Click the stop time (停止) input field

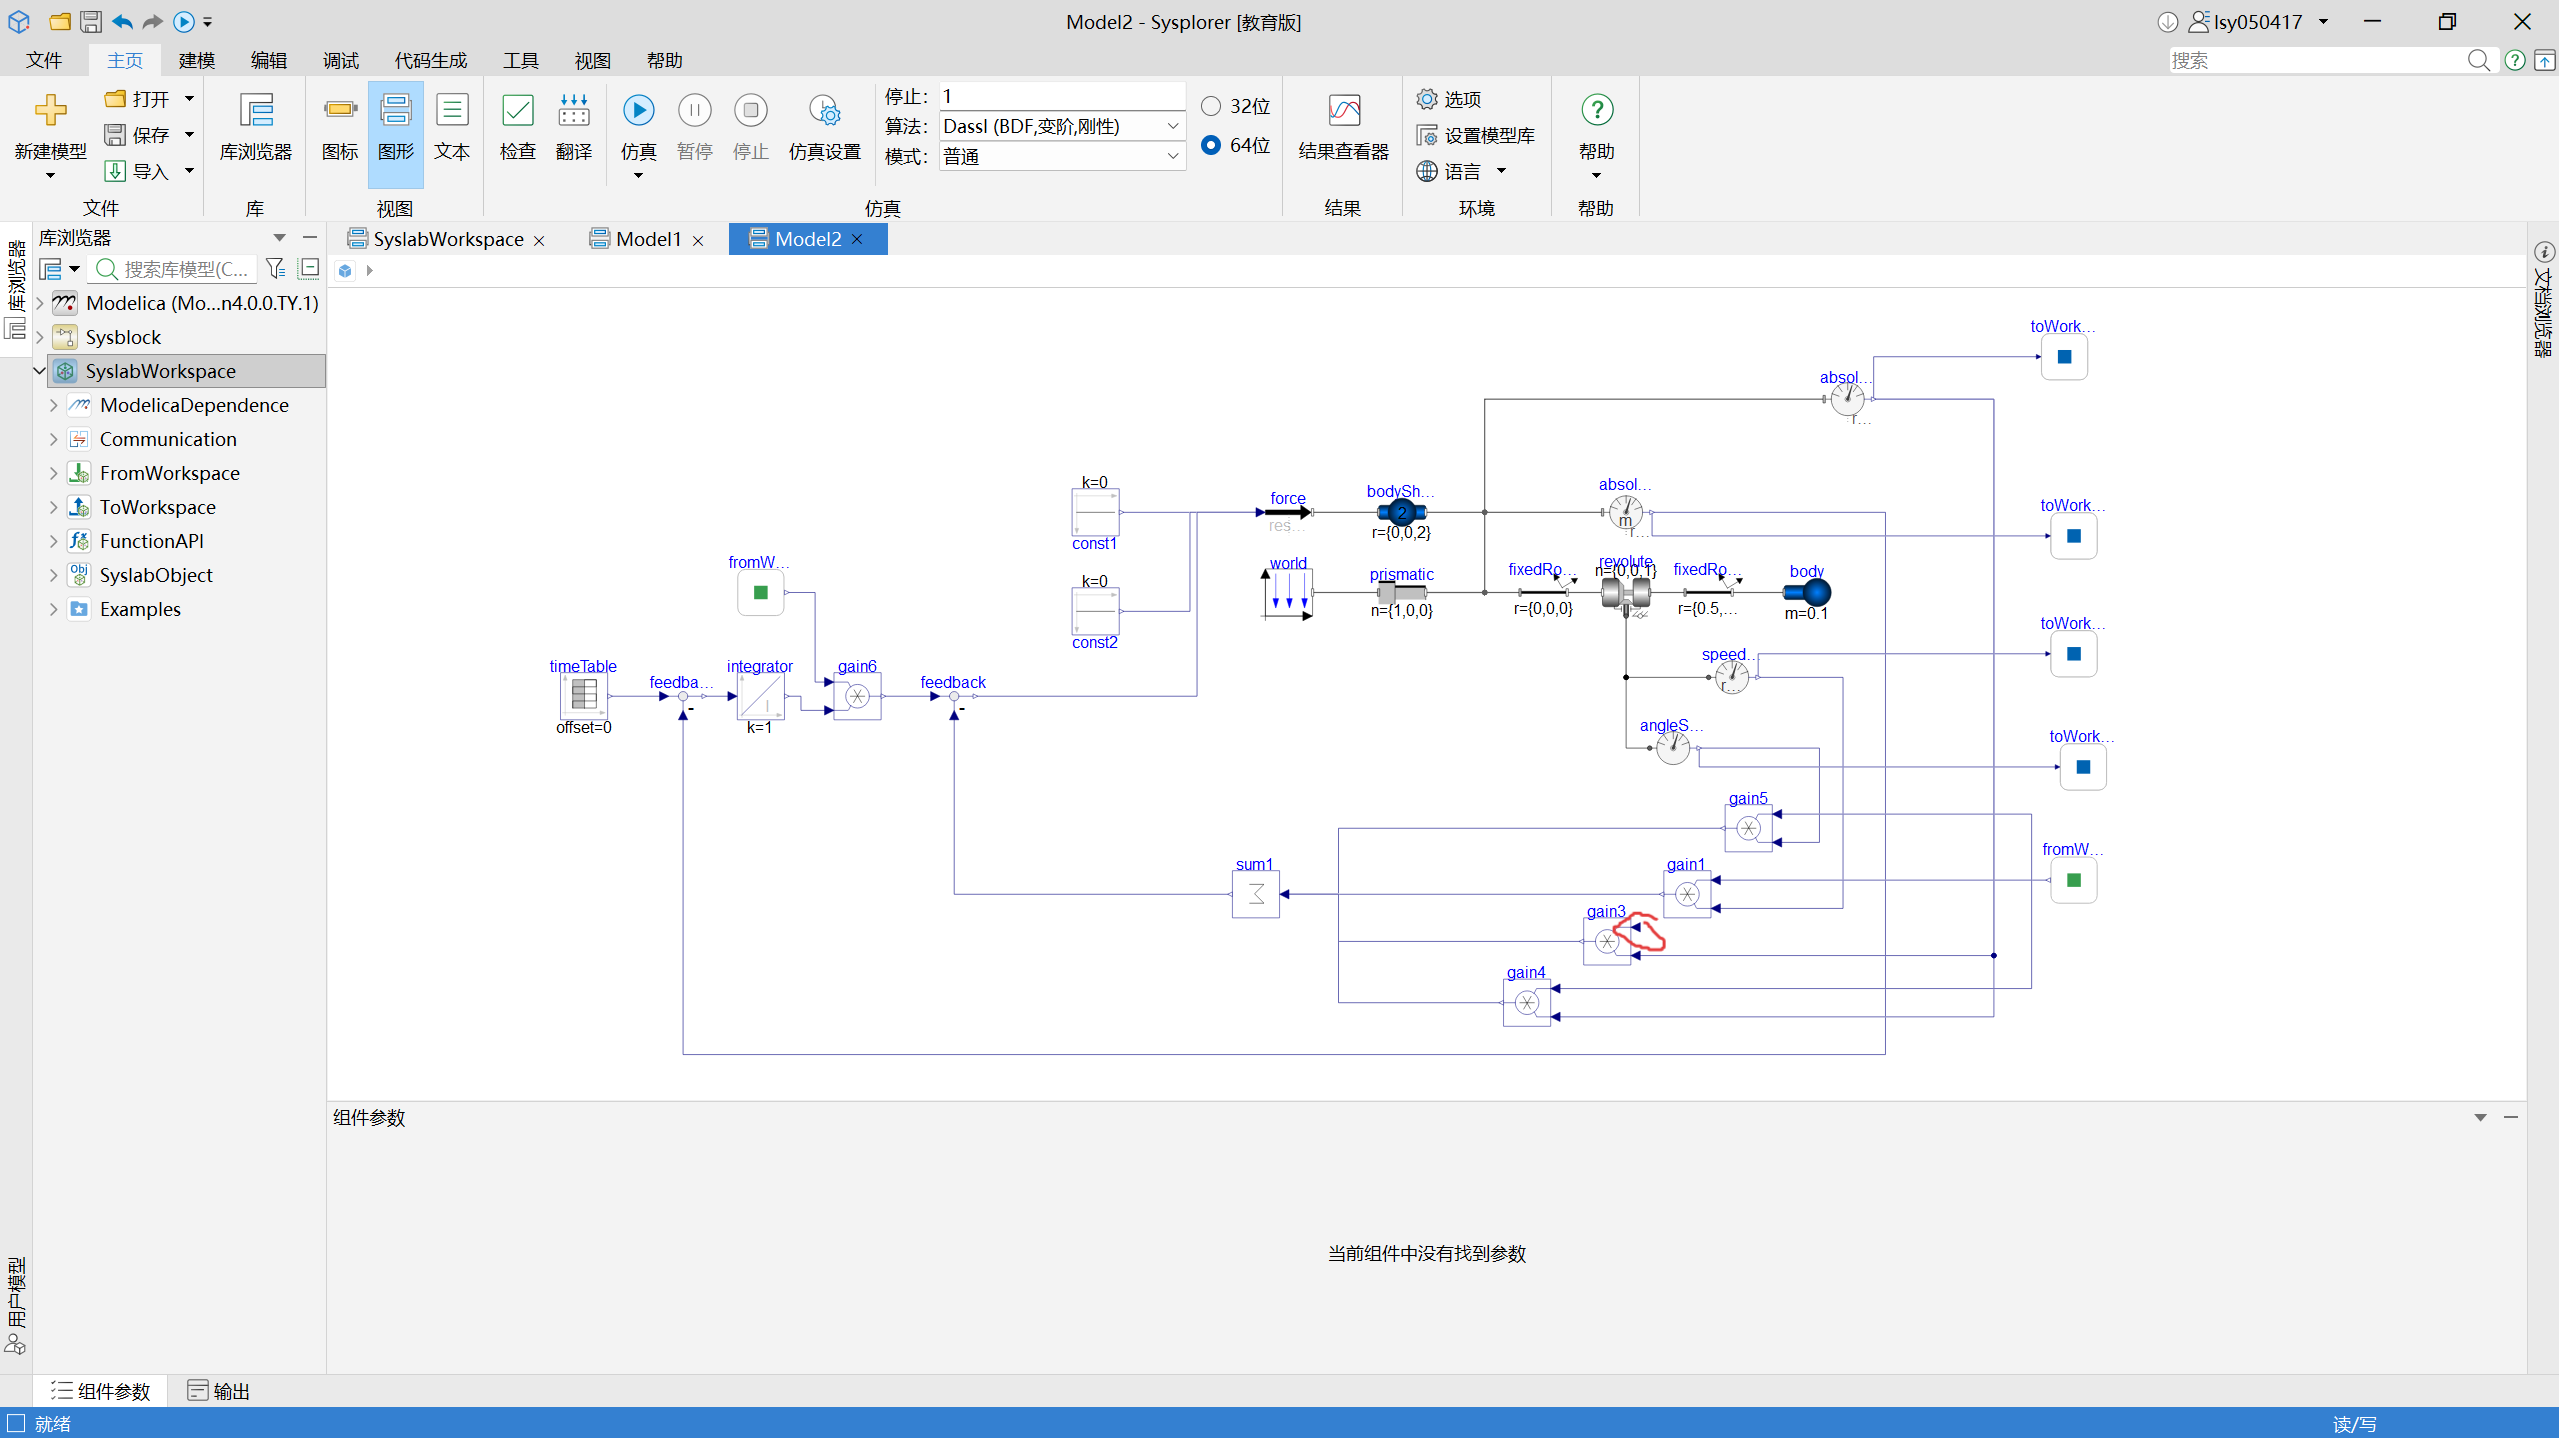pyautogui.click(x=1062, y=96)
